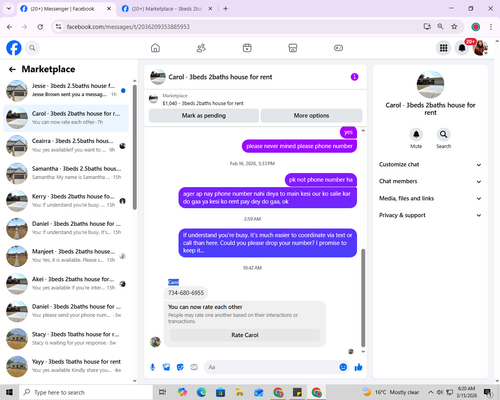Expand Privacy & support section

pos(430,215)
